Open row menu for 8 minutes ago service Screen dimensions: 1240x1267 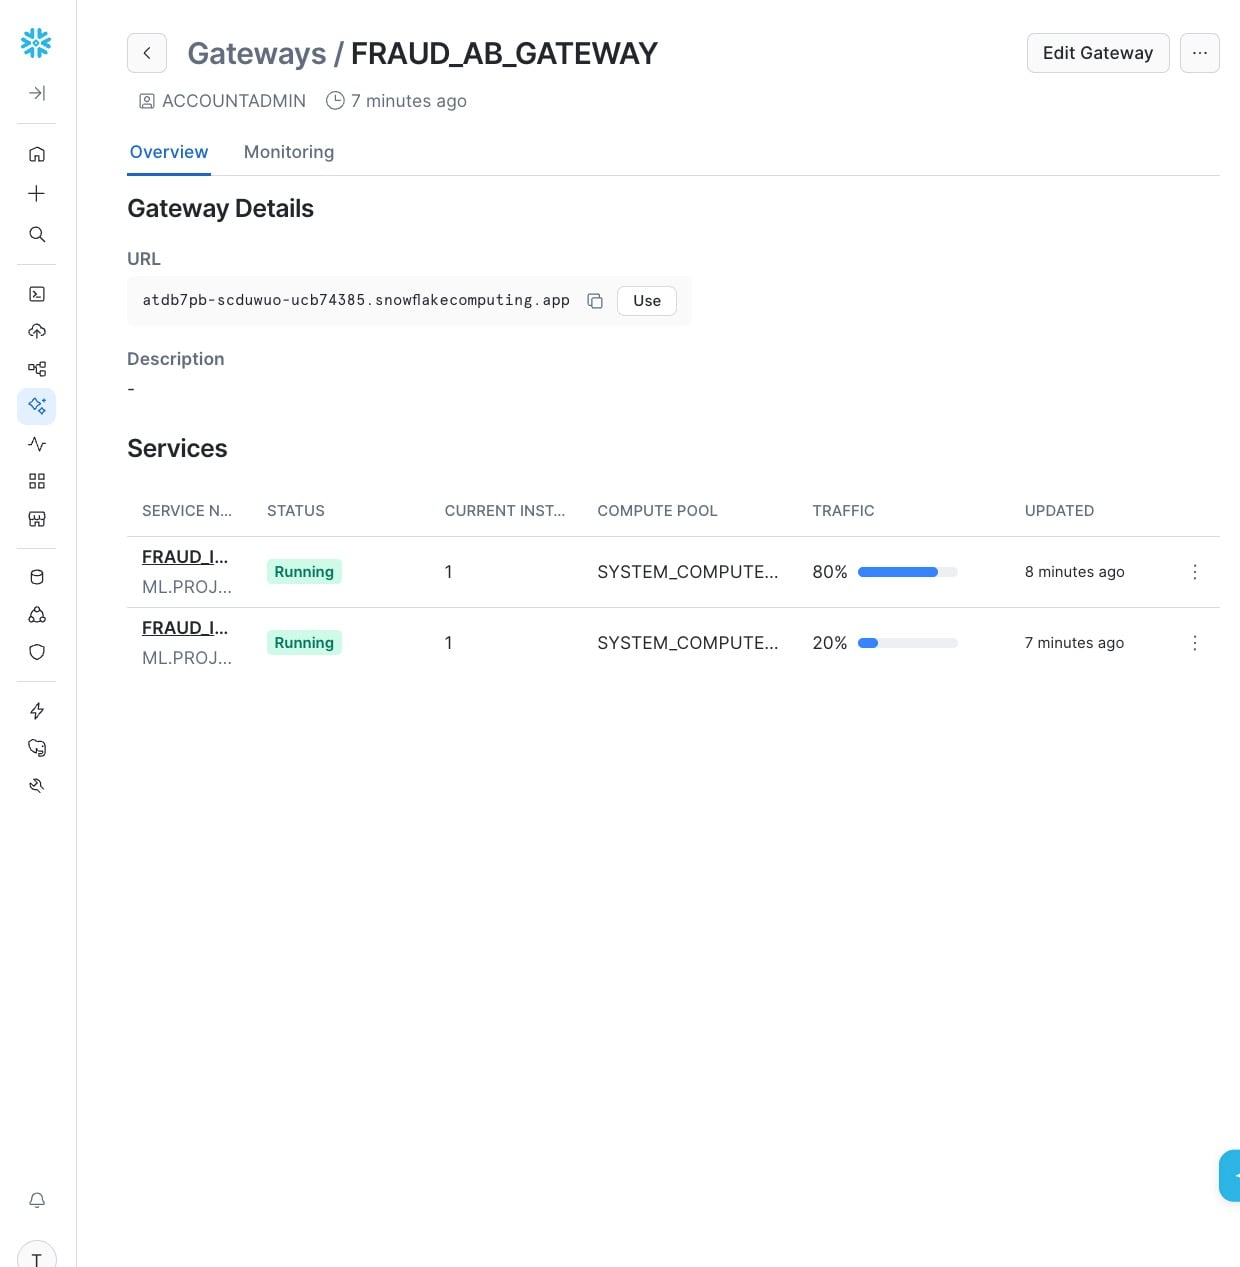(x=1195, y=572)
